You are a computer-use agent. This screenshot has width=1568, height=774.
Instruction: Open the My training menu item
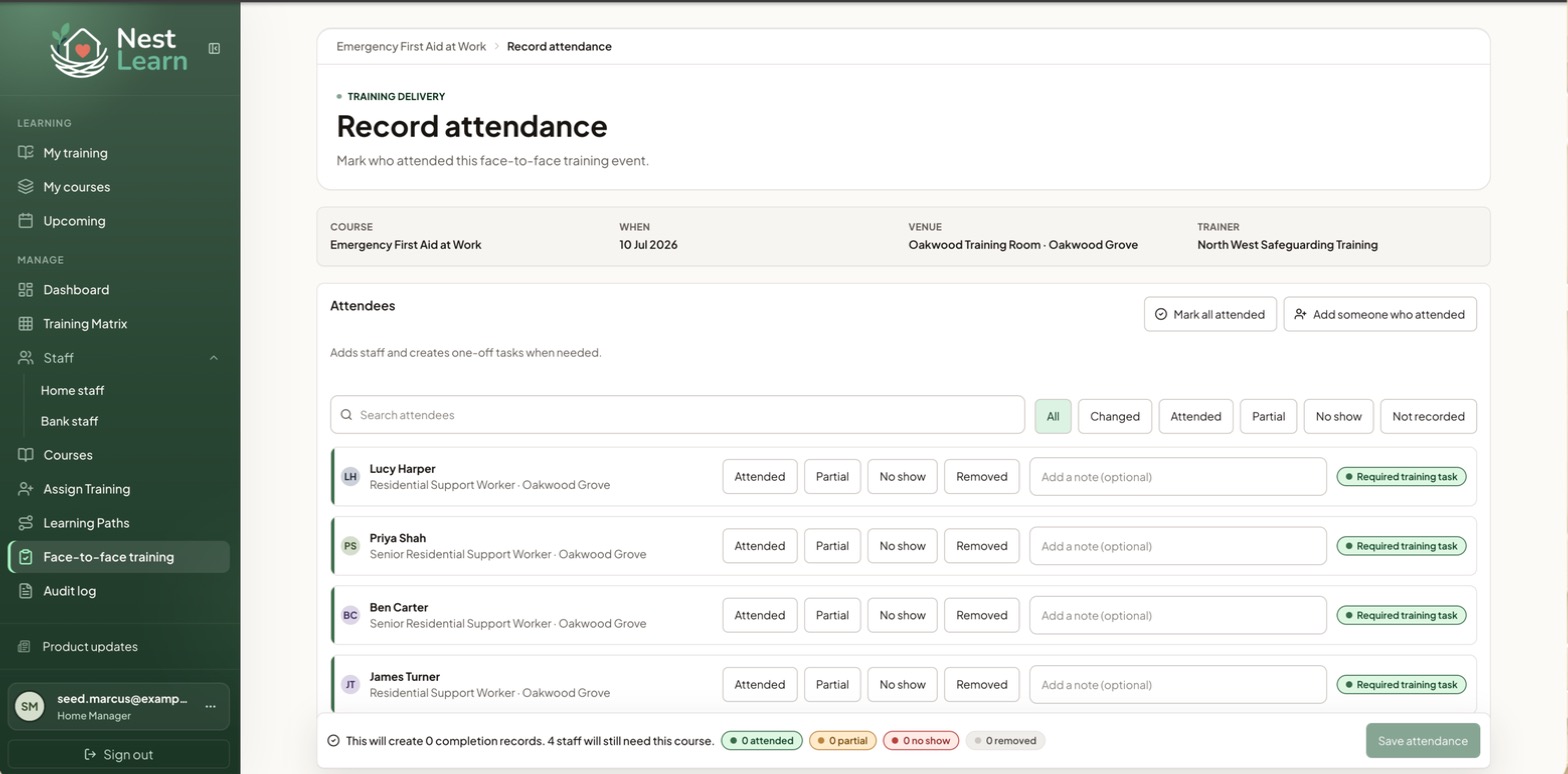(119, 153)
